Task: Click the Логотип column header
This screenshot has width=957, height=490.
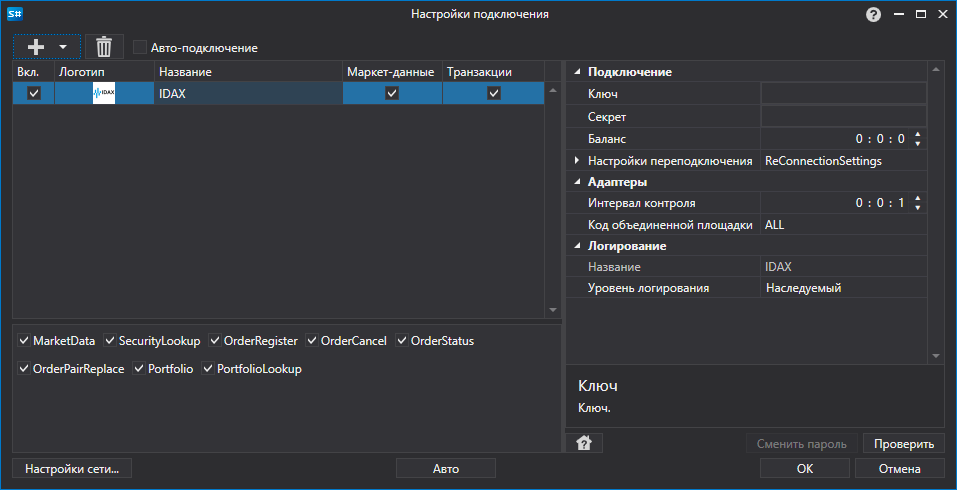Action: tap(104, 72)
